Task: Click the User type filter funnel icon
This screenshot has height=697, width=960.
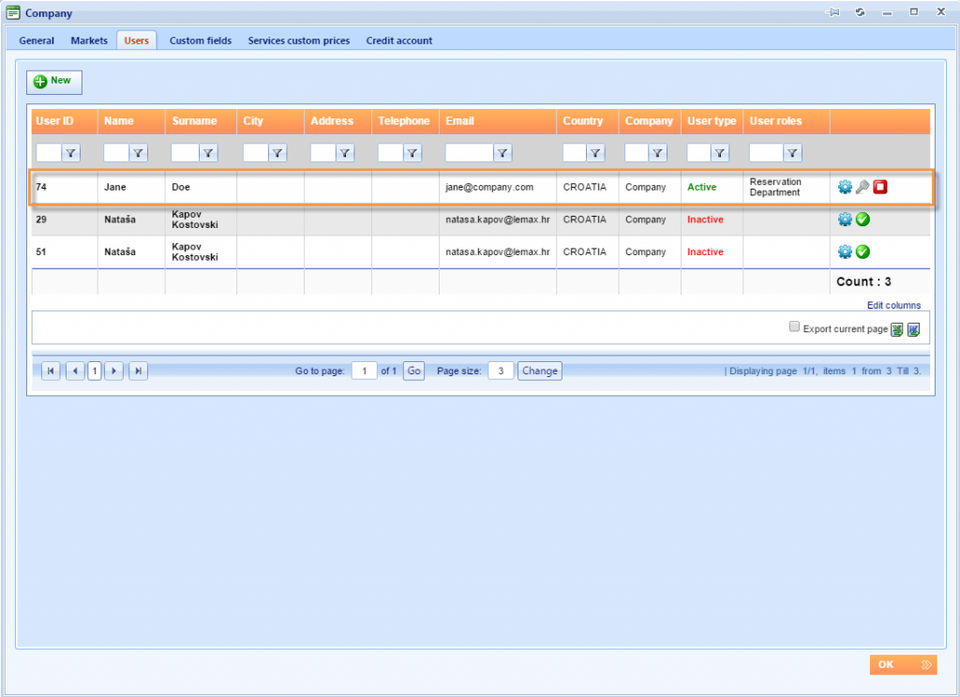Action: click(720, 153)
